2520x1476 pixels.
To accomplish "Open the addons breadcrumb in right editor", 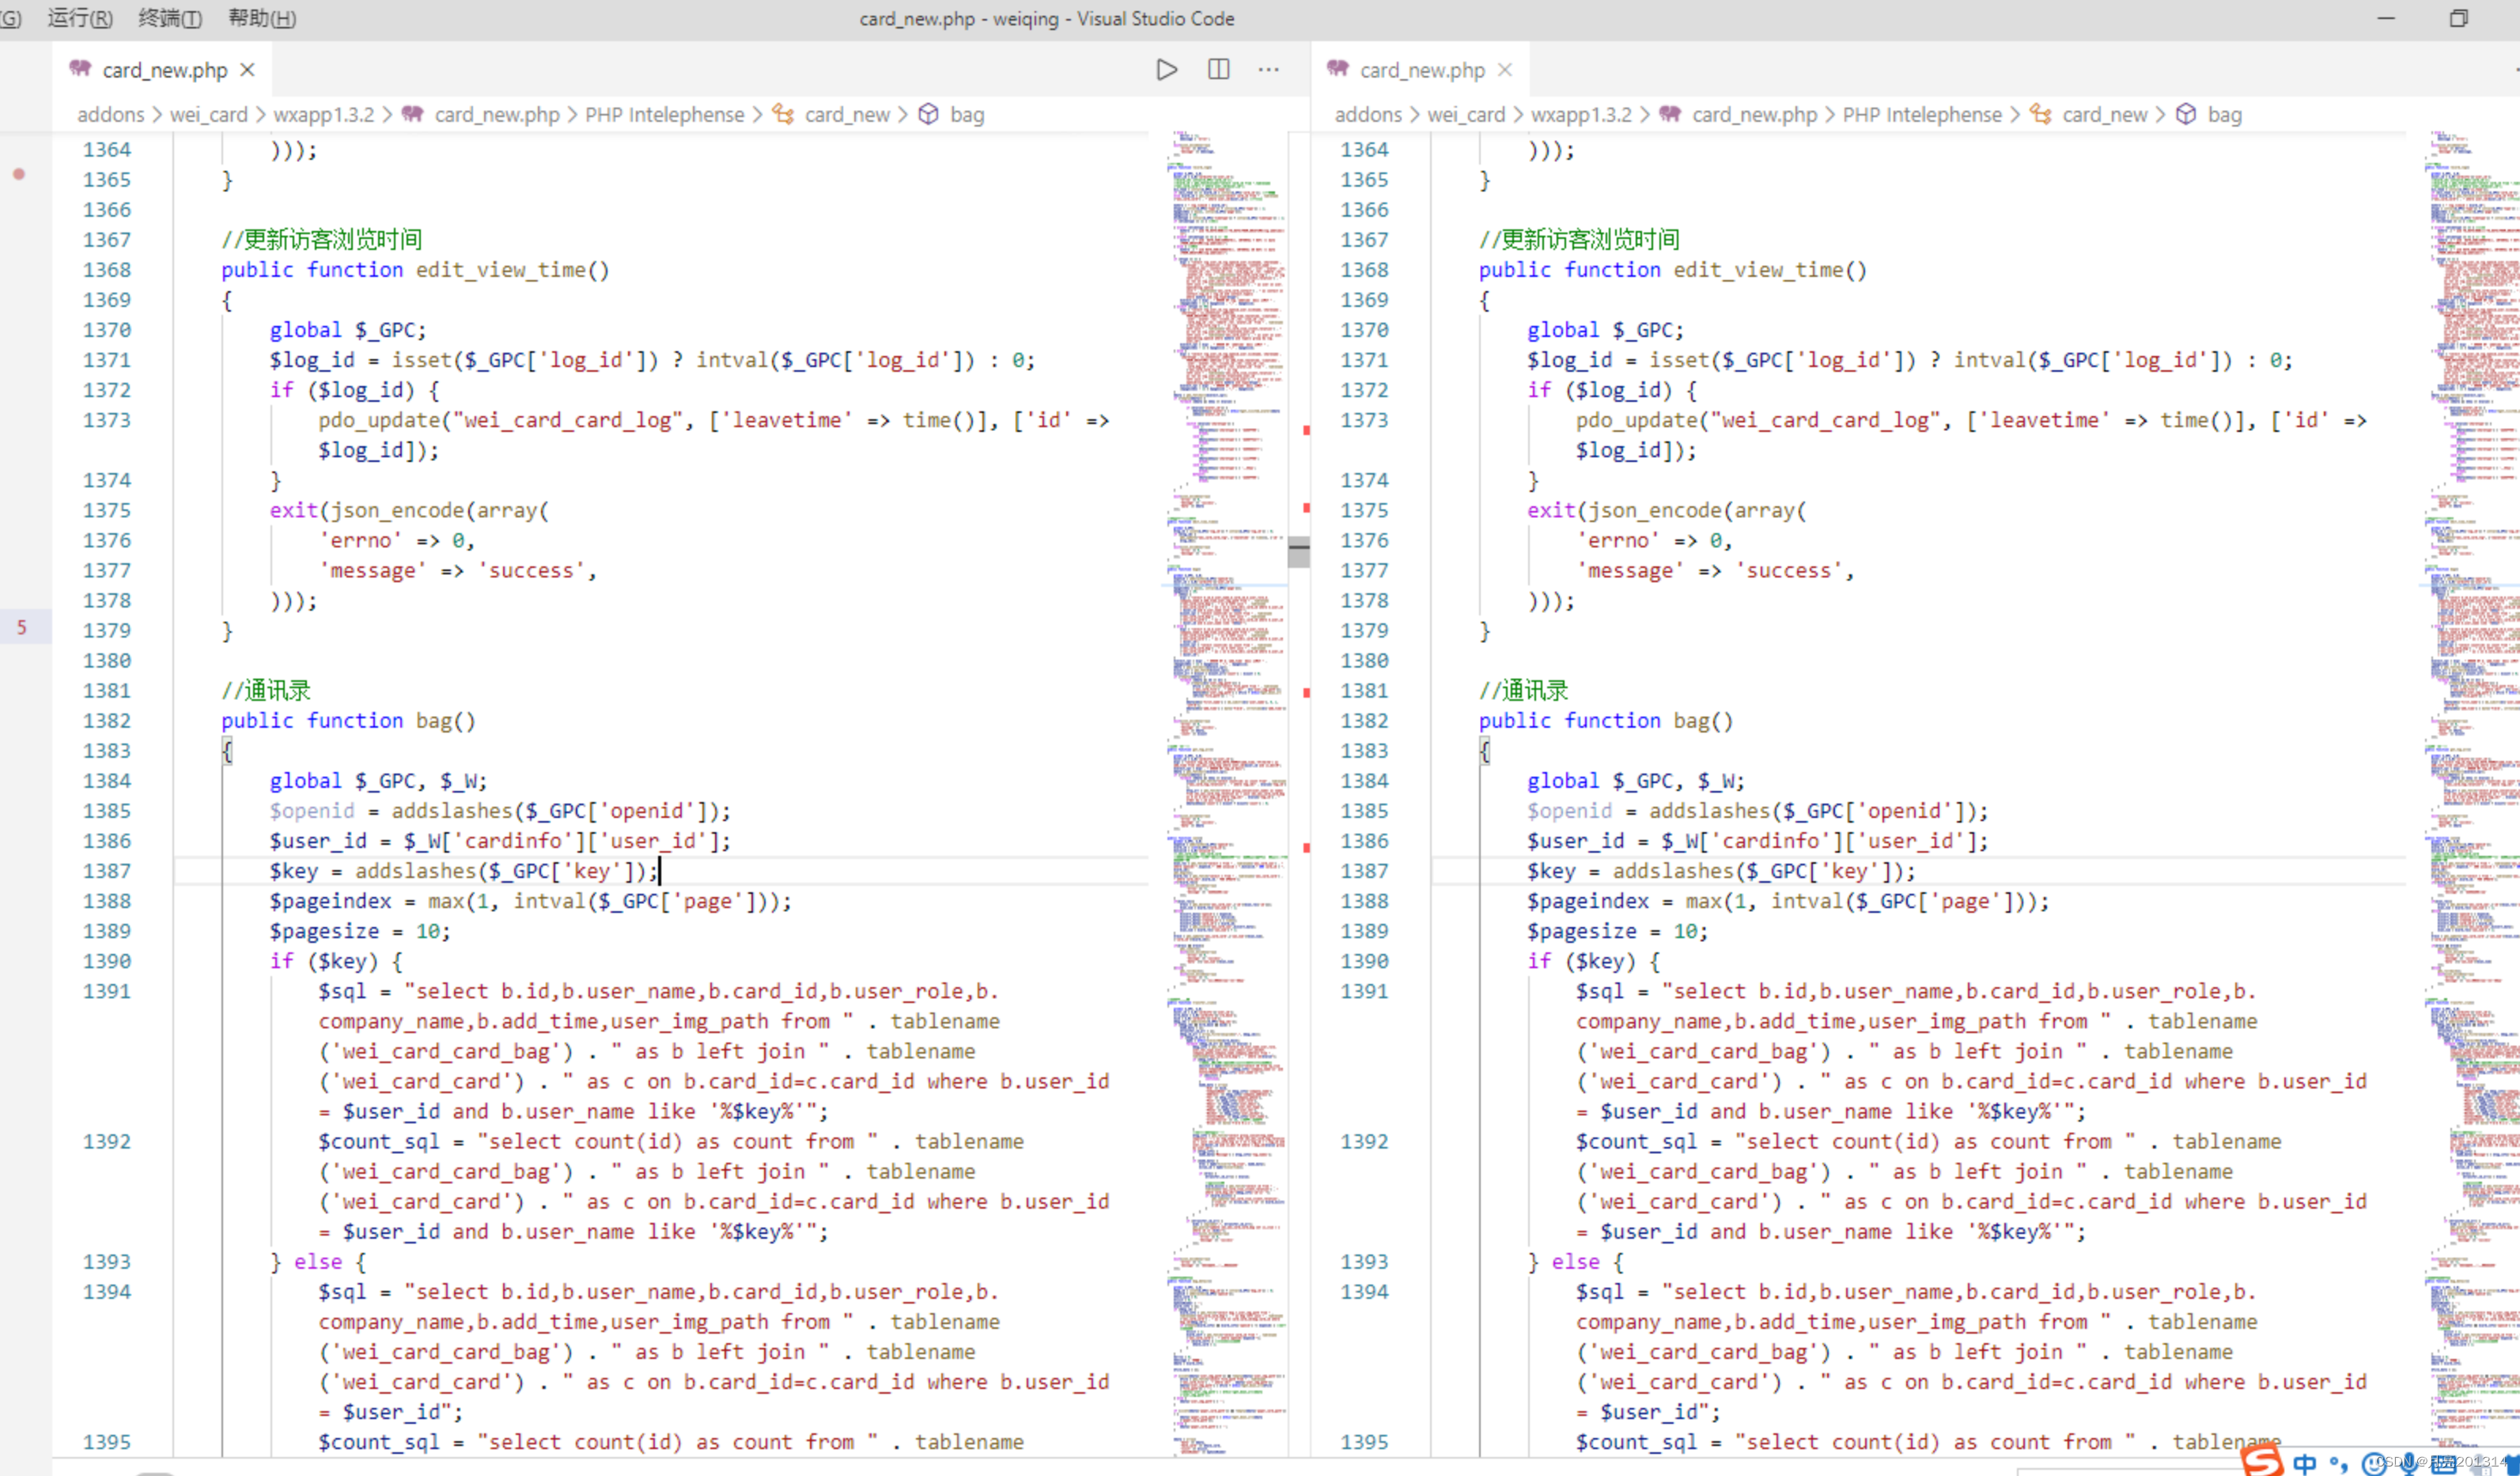I will click(x=1368, y=115).
